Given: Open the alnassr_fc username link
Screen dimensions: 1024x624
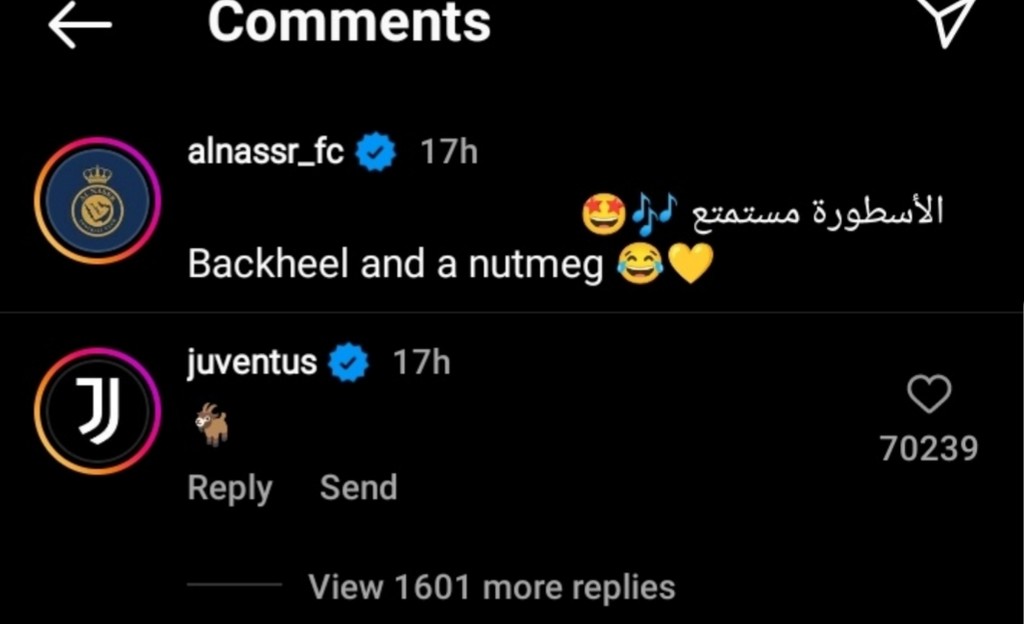Looking at the screenshot, I should pyautogui.click(x=265, y=153).
